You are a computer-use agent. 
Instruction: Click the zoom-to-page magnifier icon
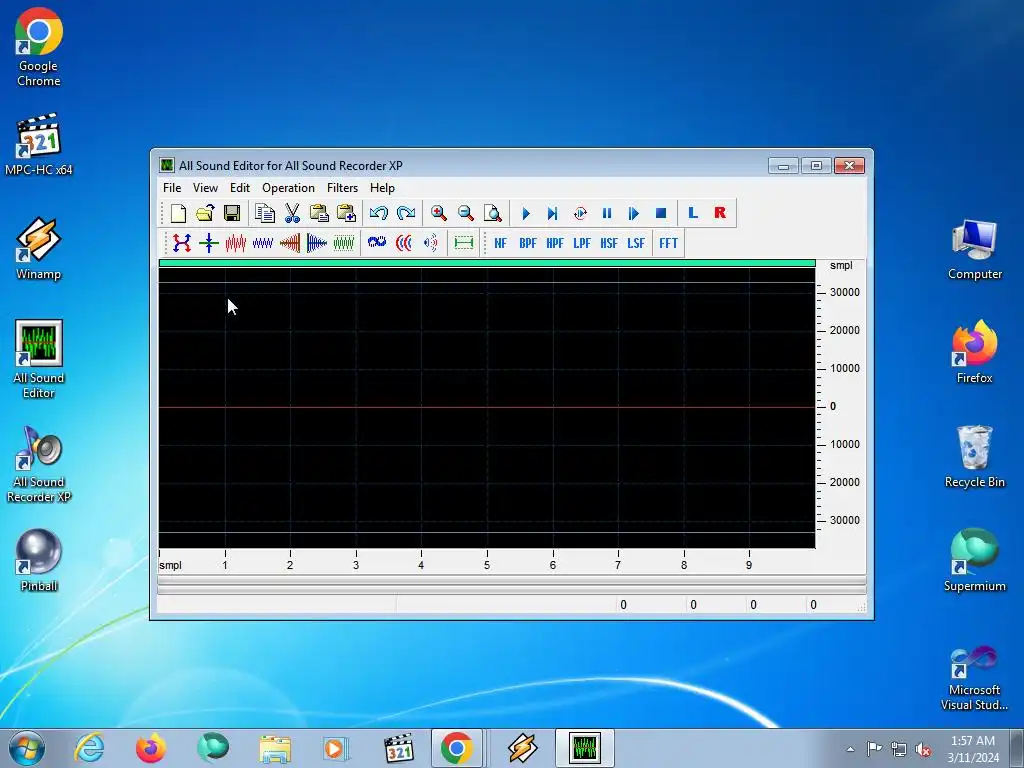(x=492, y=214)
